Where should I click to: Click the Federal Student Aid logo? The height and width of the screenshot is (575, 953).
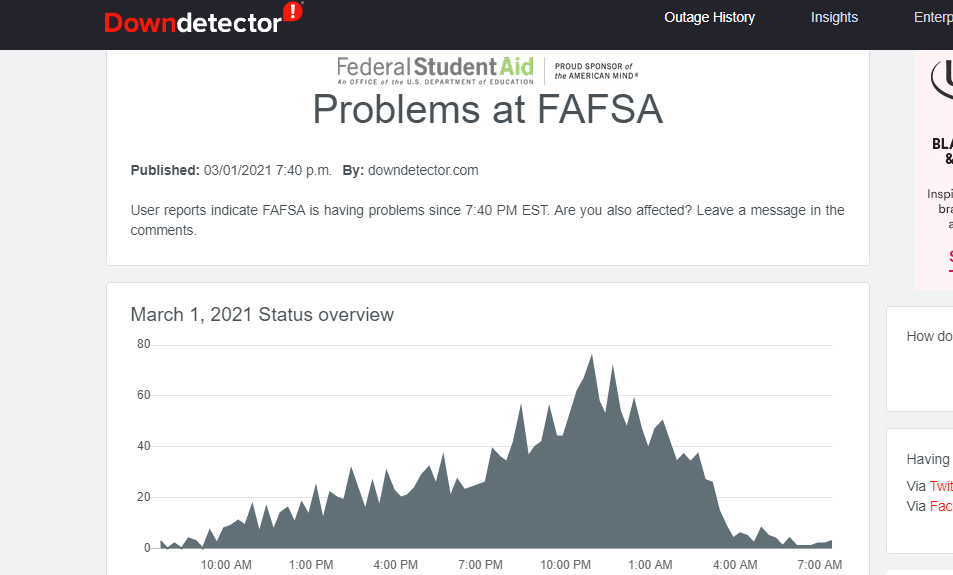coord(435,70)
